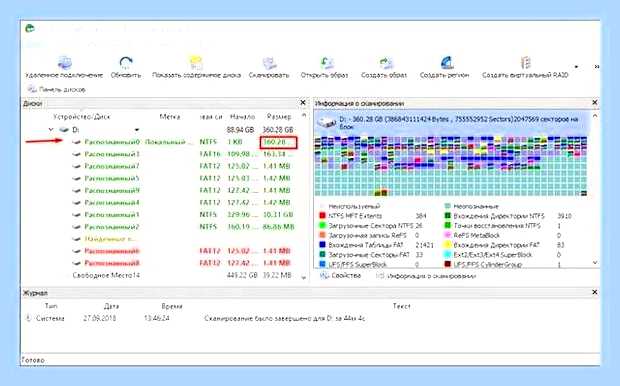Viewport: 620px width, 386px height.
Task: Open Удаленное подключение toolbar icon
Action: tap(64, 63)
